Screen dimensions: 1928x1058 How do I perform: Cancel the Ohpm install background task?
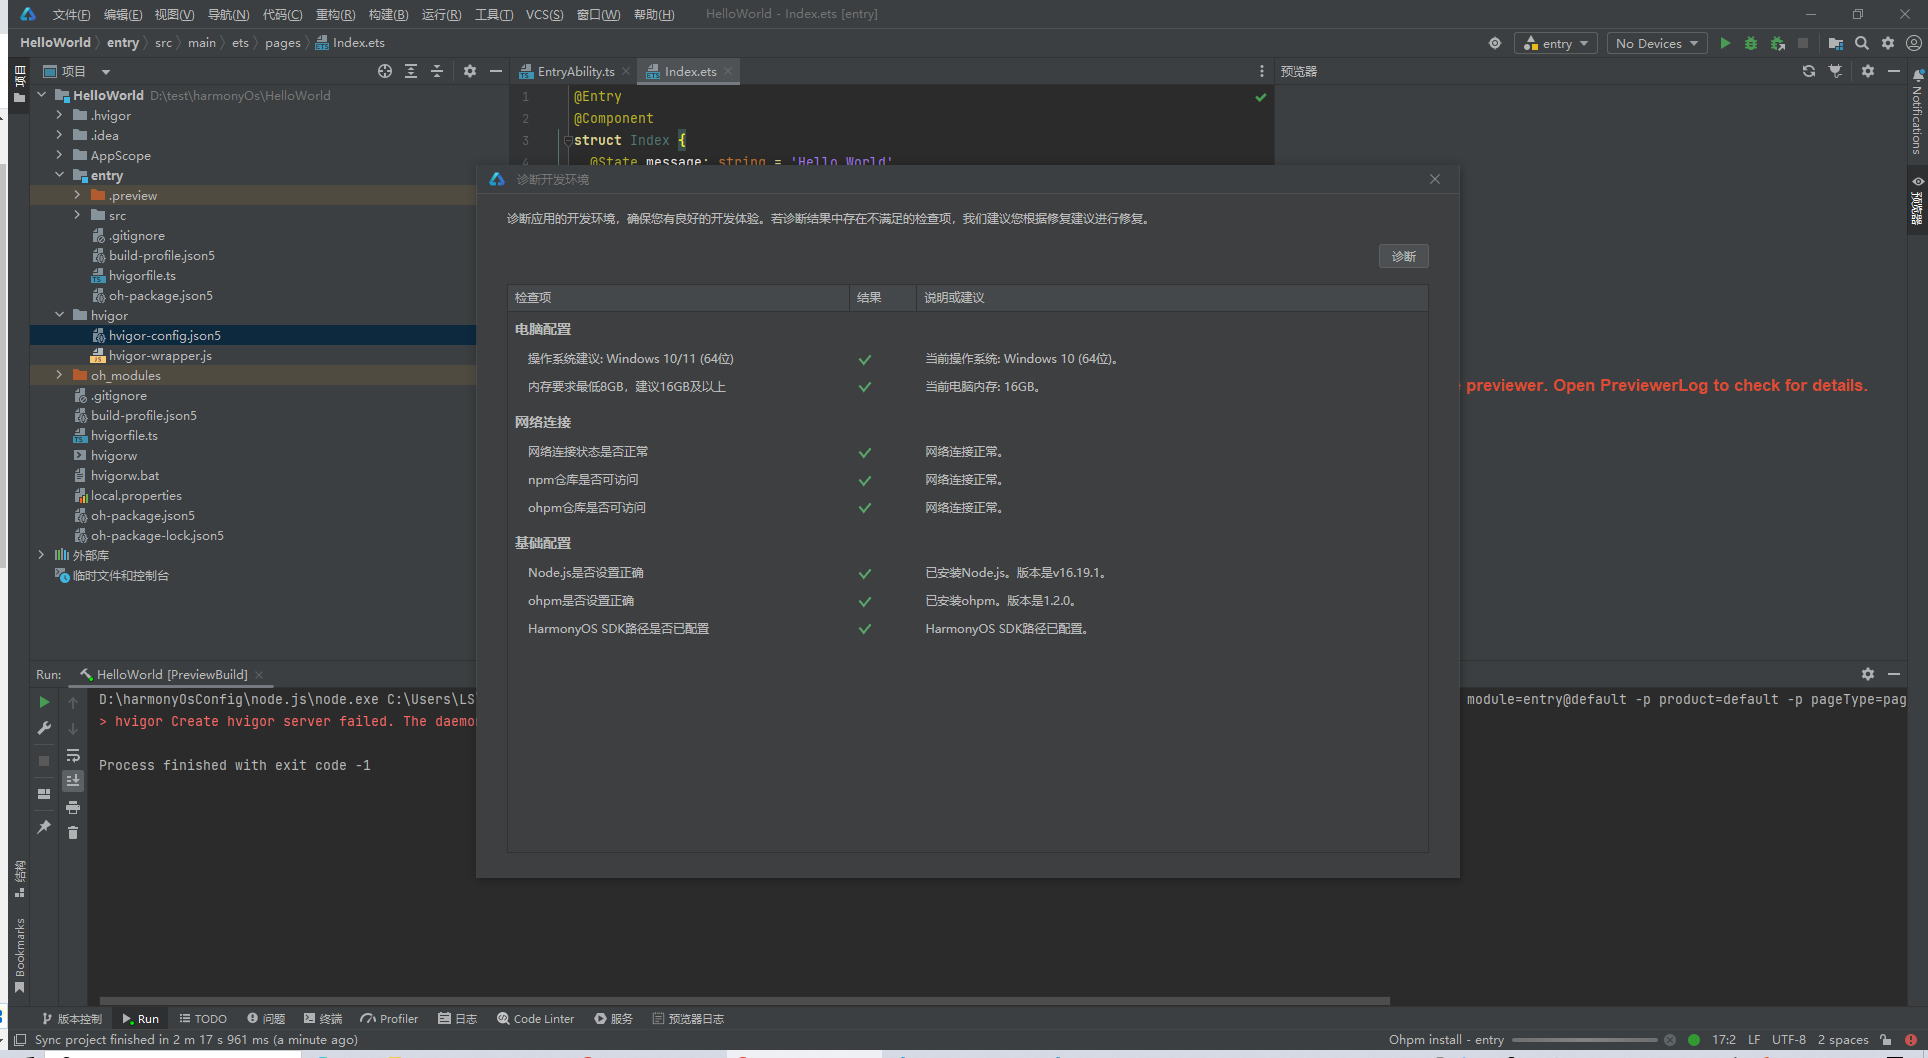1669,1040
